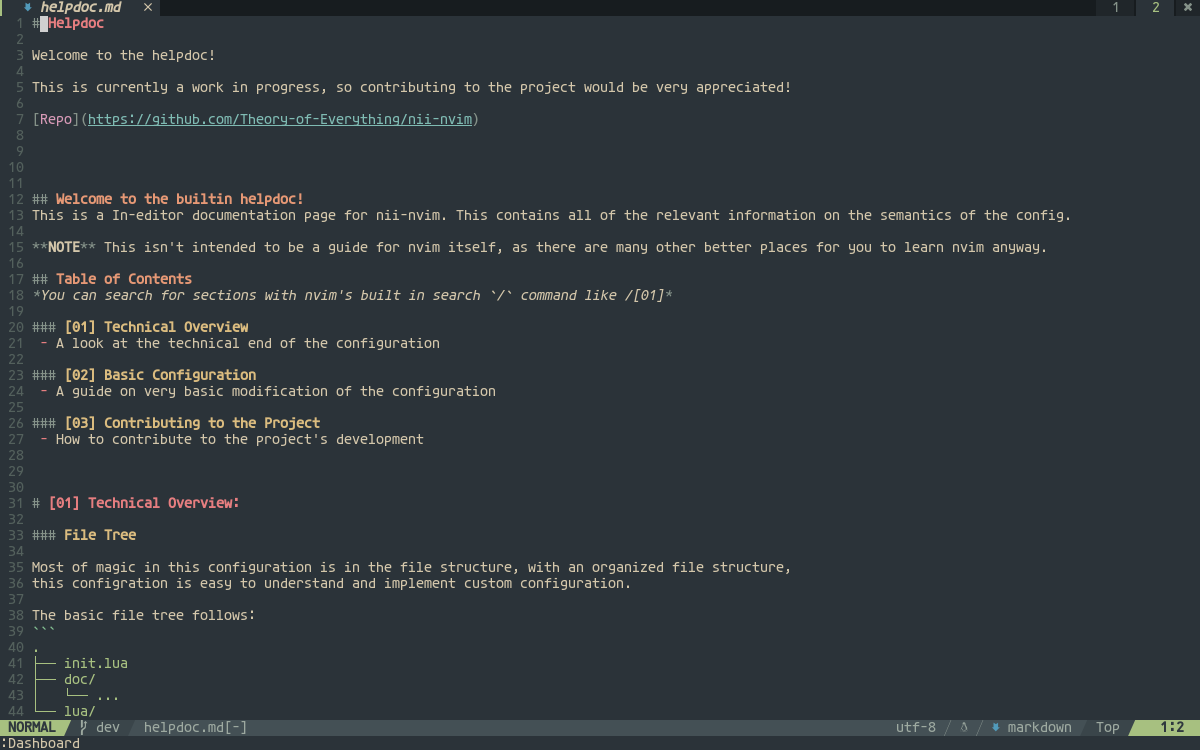Click the 'init.lua' entry in the file tree
Image resolution: width=1200 pixels, height=750 pixels.
[x=96, y=663]
